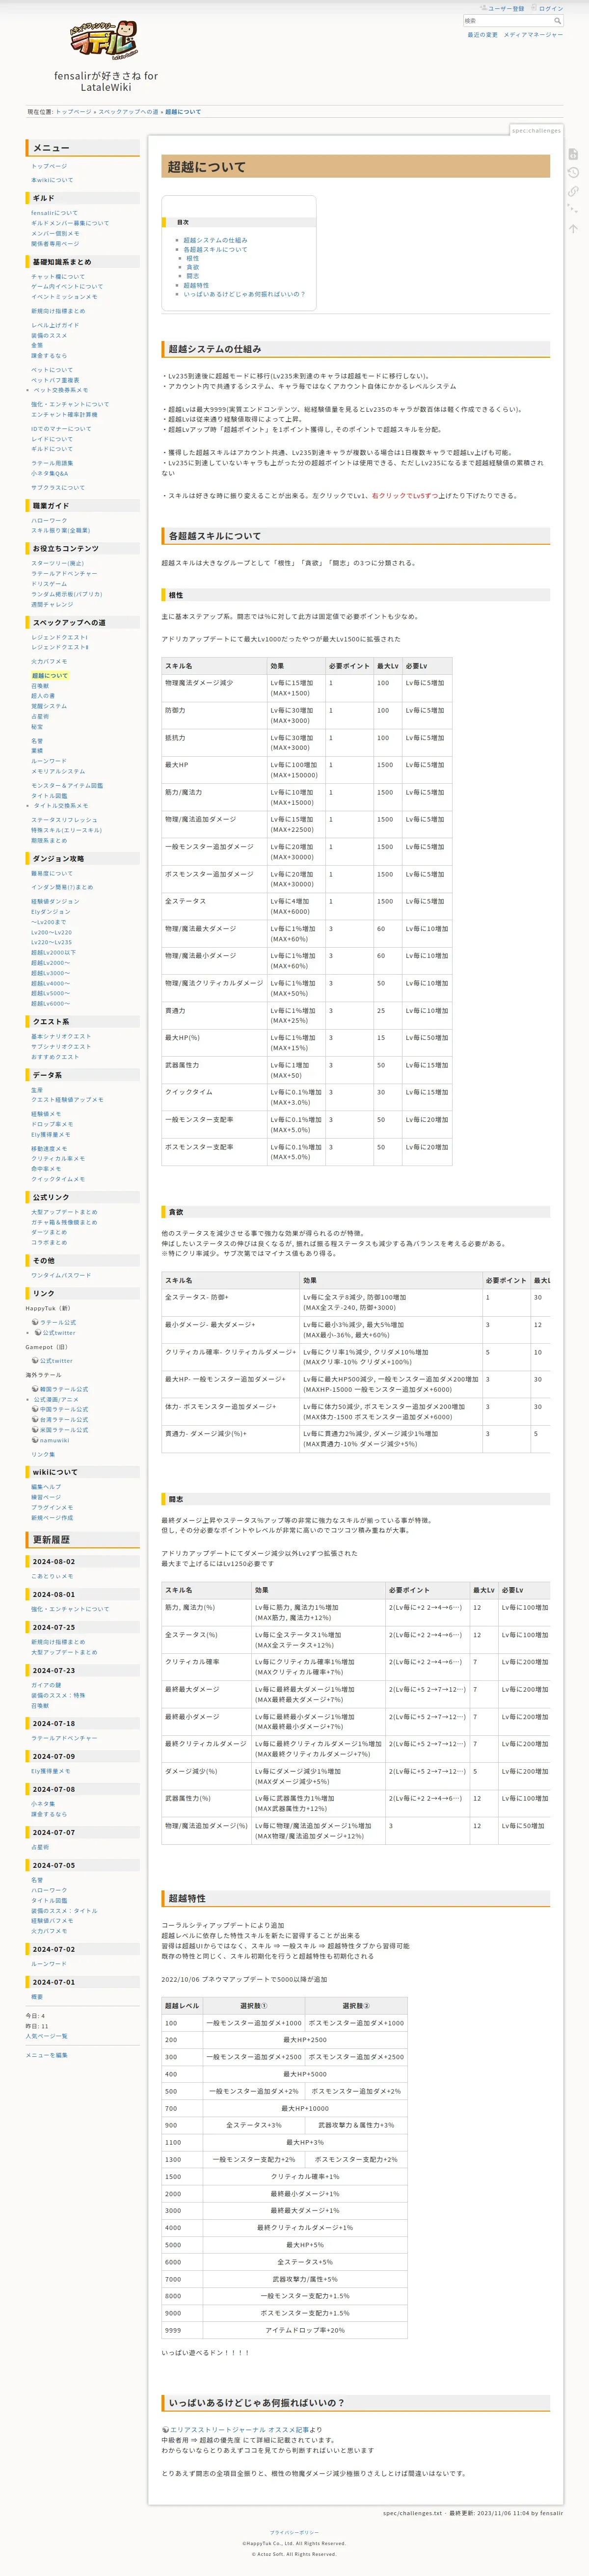The width and height of the screenshot is (589, 2576).
Task: Collapse the 目次 table of contents
Action: [x=239, y=222]
